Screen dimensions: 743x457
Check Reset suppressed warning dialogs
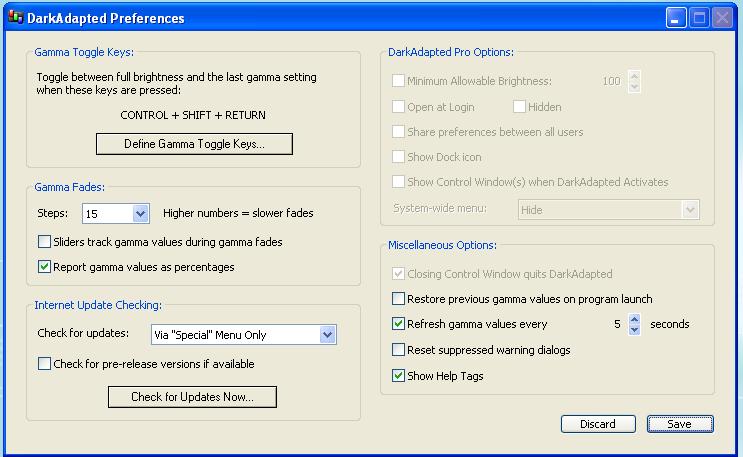point(398,350)
